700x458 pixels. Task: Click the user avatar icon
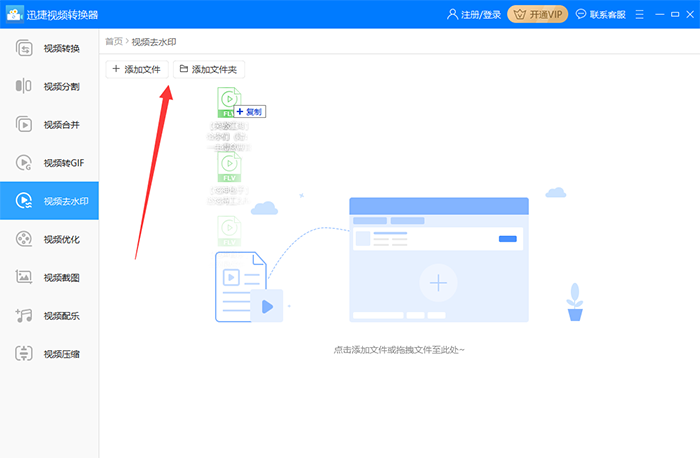point(452,14)
